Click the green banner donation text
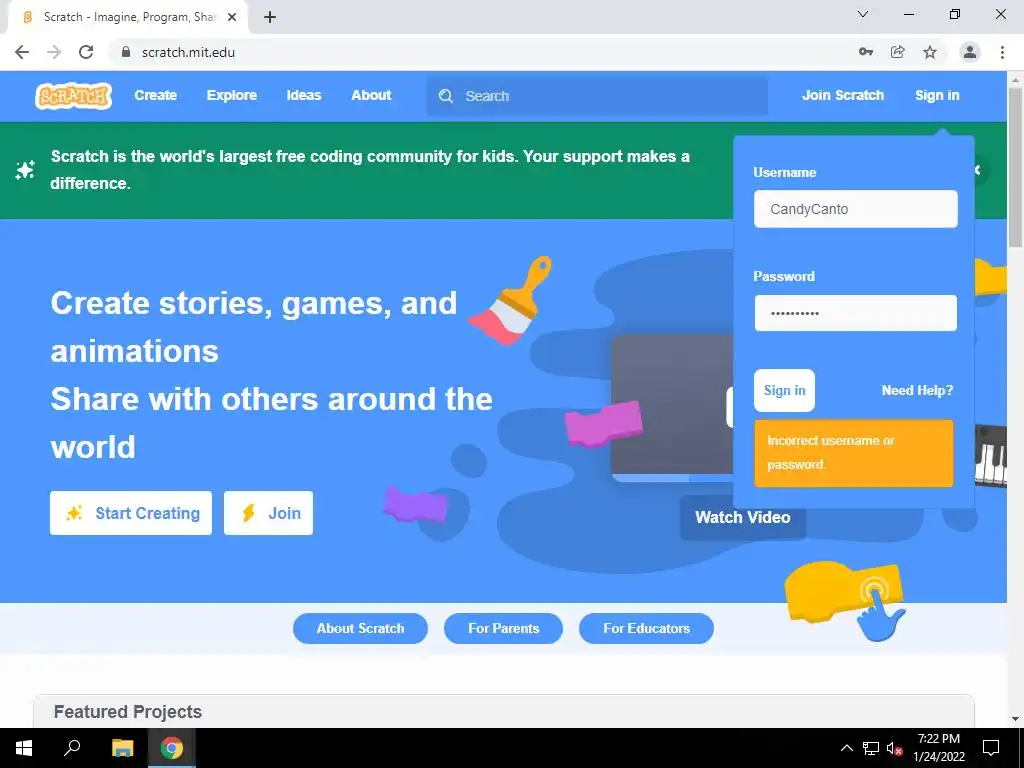The width and height of the screenshot is (1024, 768). pyautogui.click(x=370, y=170)
